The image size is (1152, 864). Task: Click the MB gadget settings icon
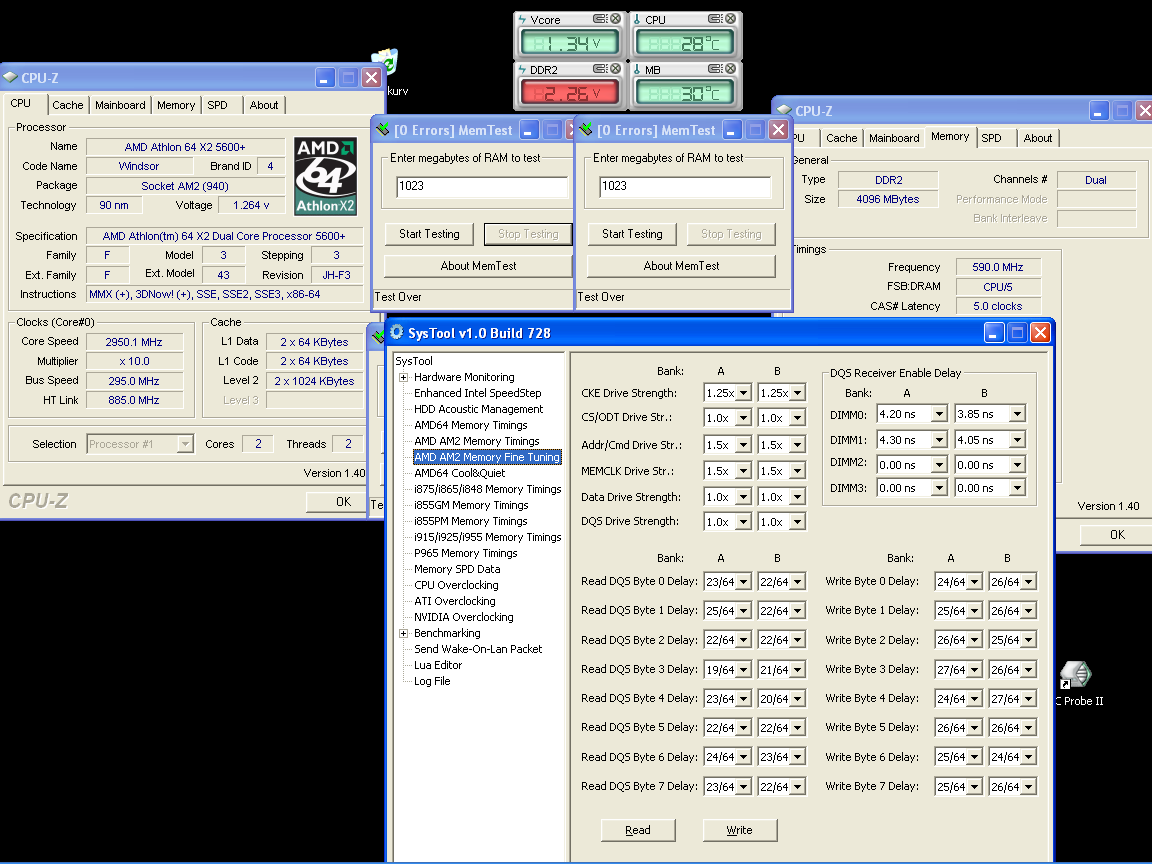[714, 69]
